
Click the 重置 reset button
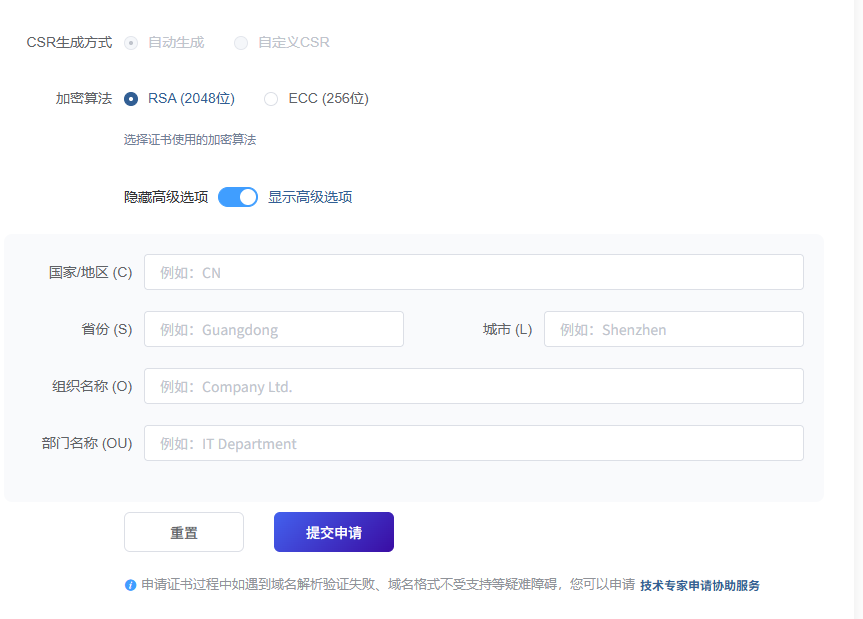click(184, 532)
